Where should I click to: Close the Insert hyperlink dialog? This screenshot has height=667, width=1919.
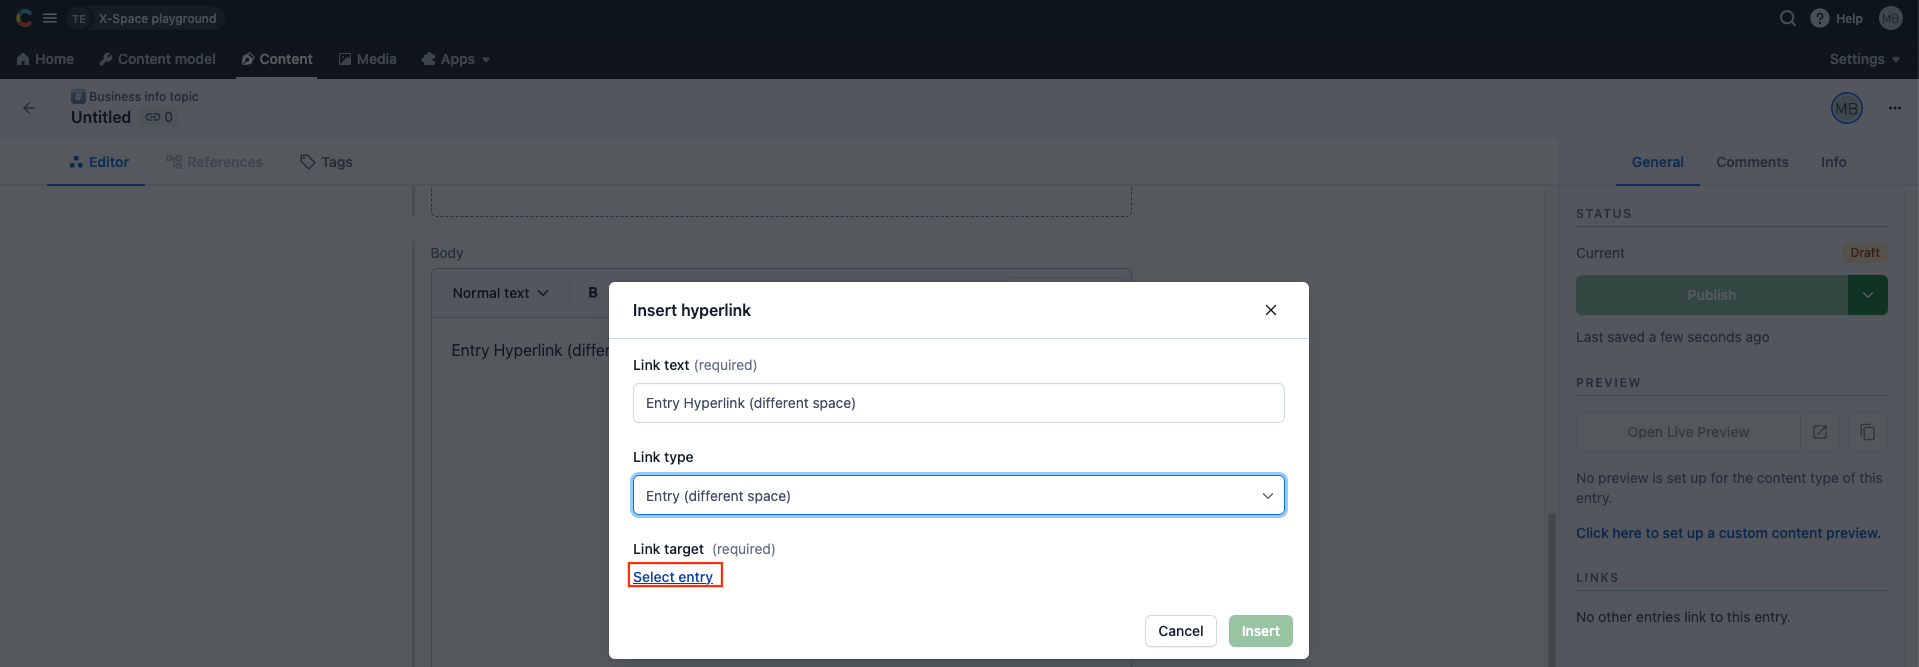point(1270,310)
